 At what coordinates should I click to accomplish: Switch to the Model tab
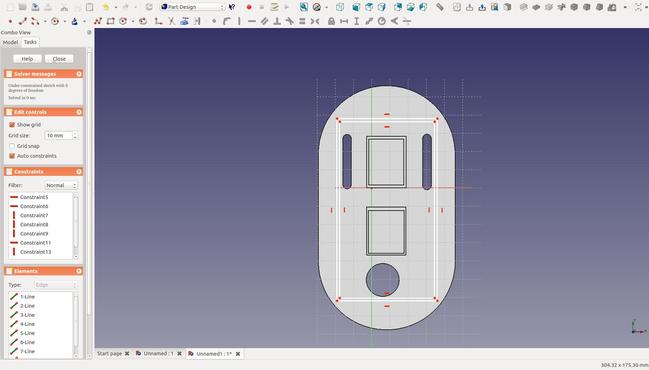(10, 42)
